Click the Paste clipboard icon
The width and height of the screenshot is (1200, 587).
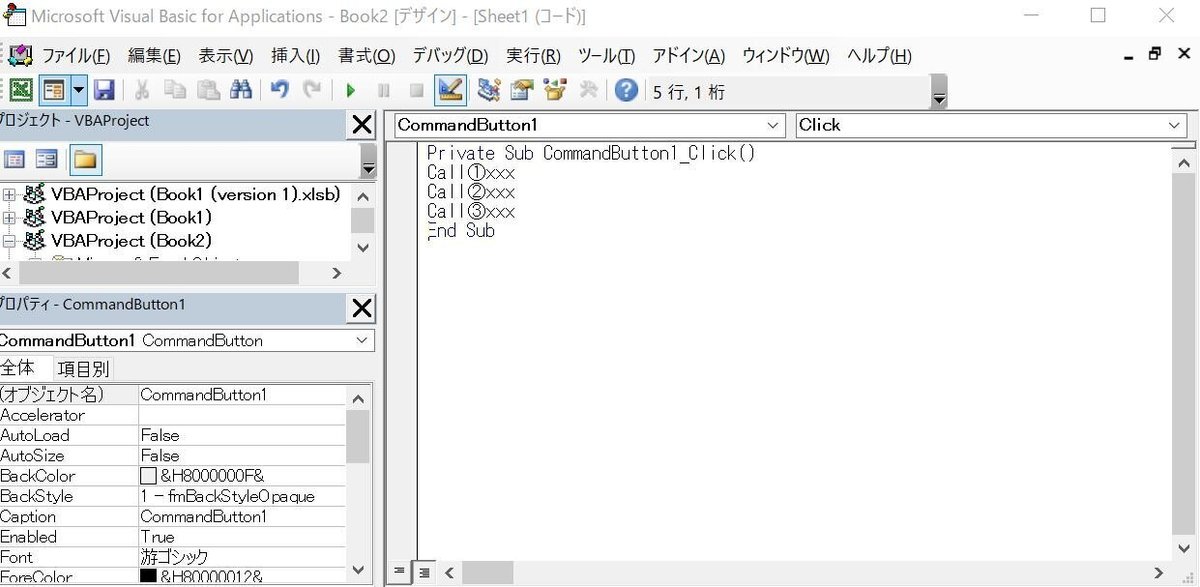208,91
